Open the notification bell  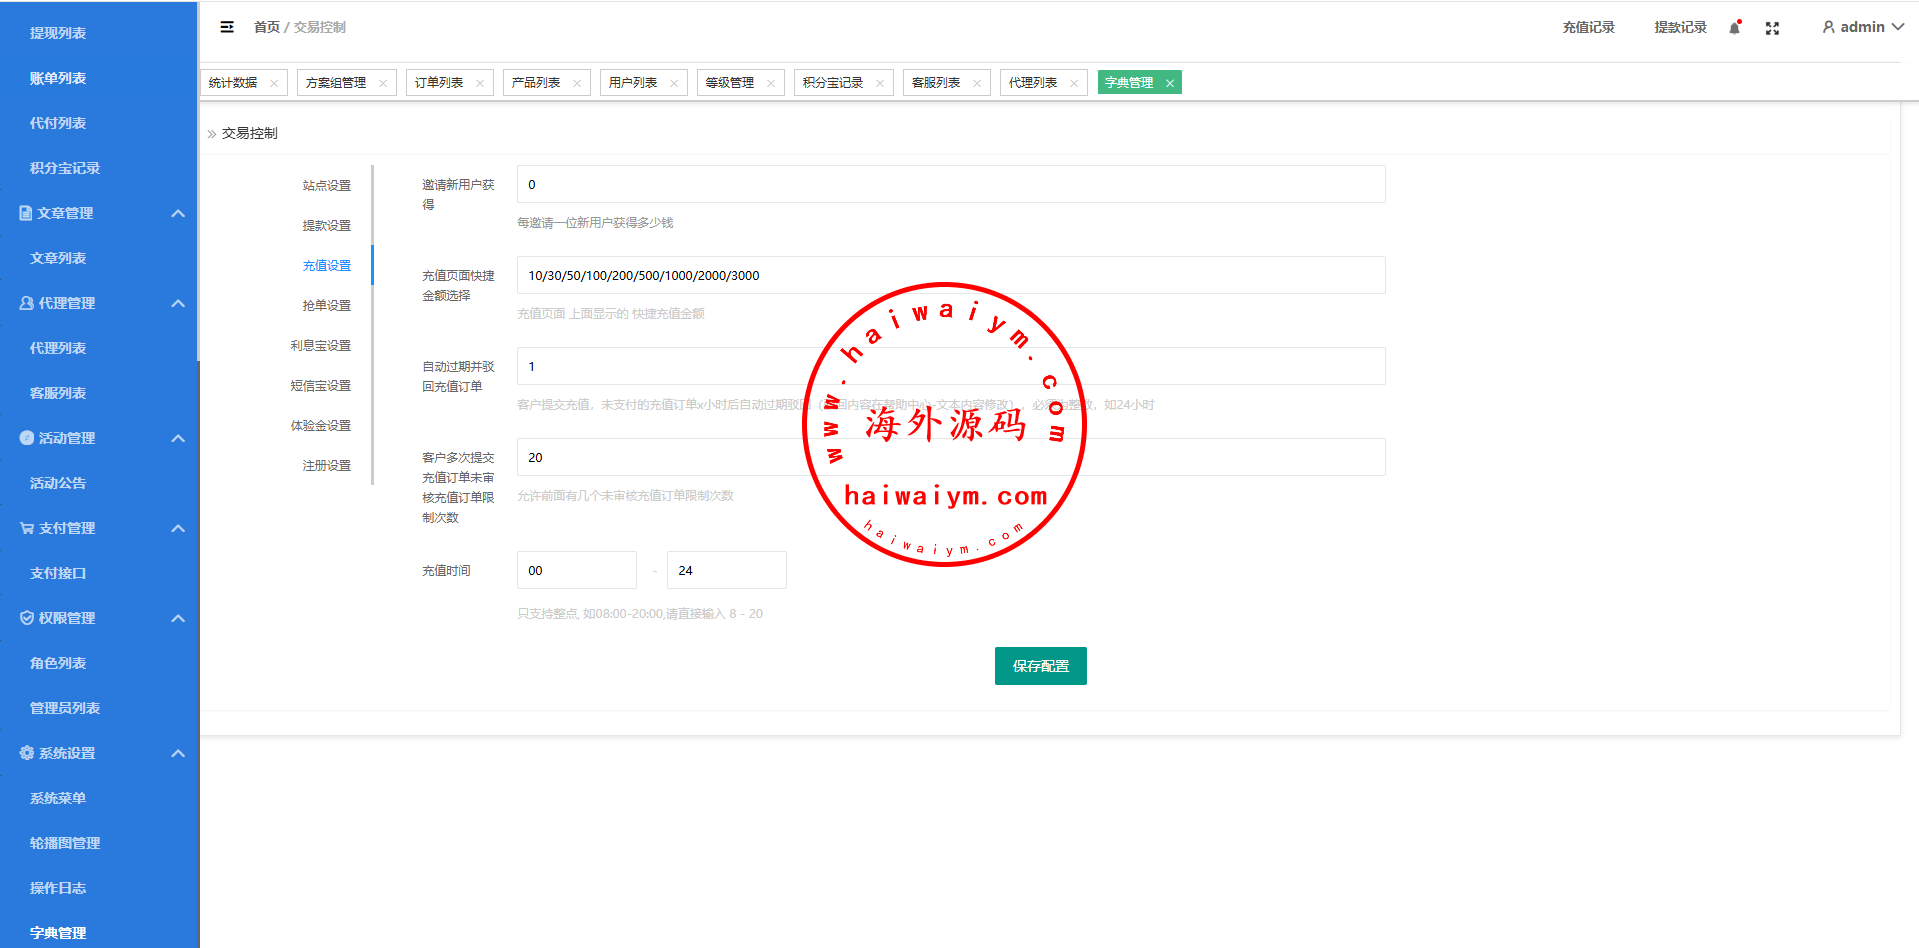point(1735,28)
